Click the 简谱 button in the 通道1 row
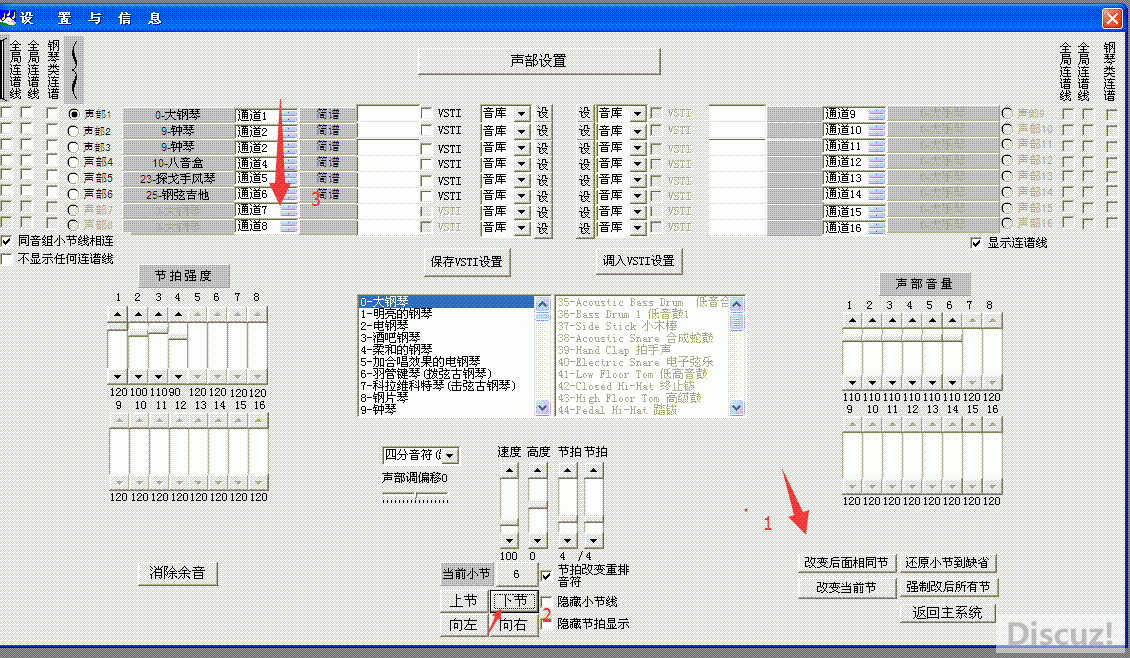This screenshot has width=1130, height=658. tap(328, 114)
